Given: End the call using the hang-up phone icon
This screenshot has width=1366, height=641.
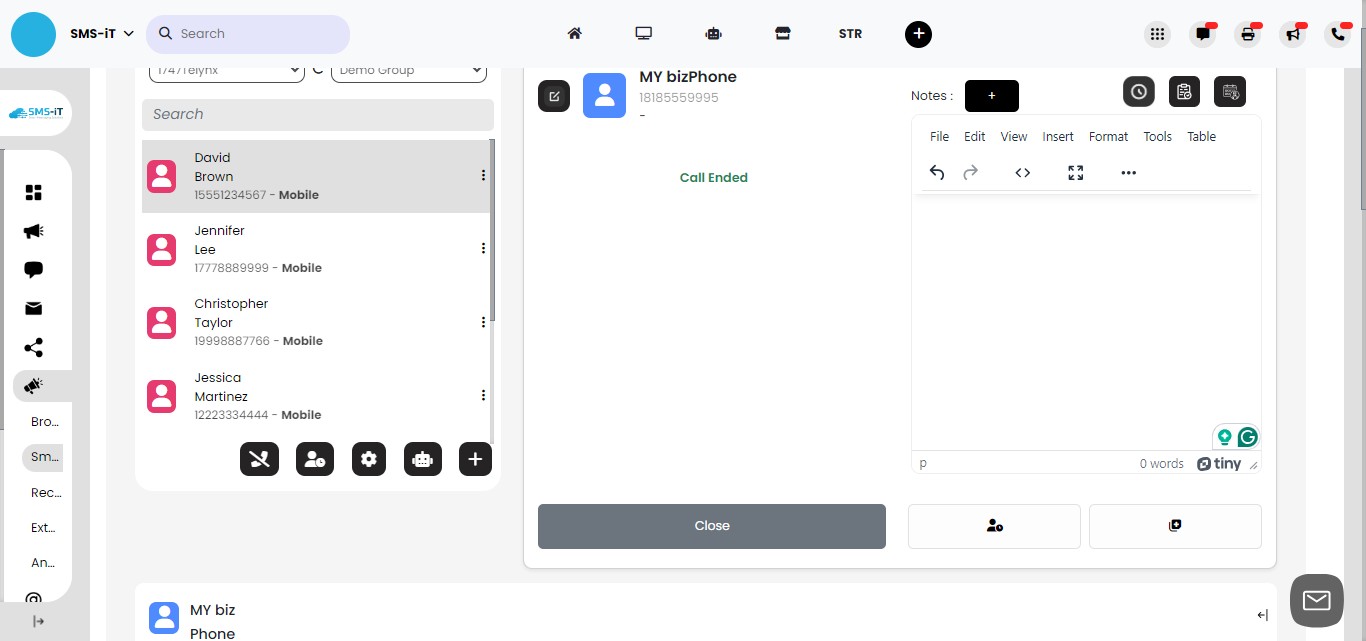Looking at the screenshot, I should tap(259, 459).
